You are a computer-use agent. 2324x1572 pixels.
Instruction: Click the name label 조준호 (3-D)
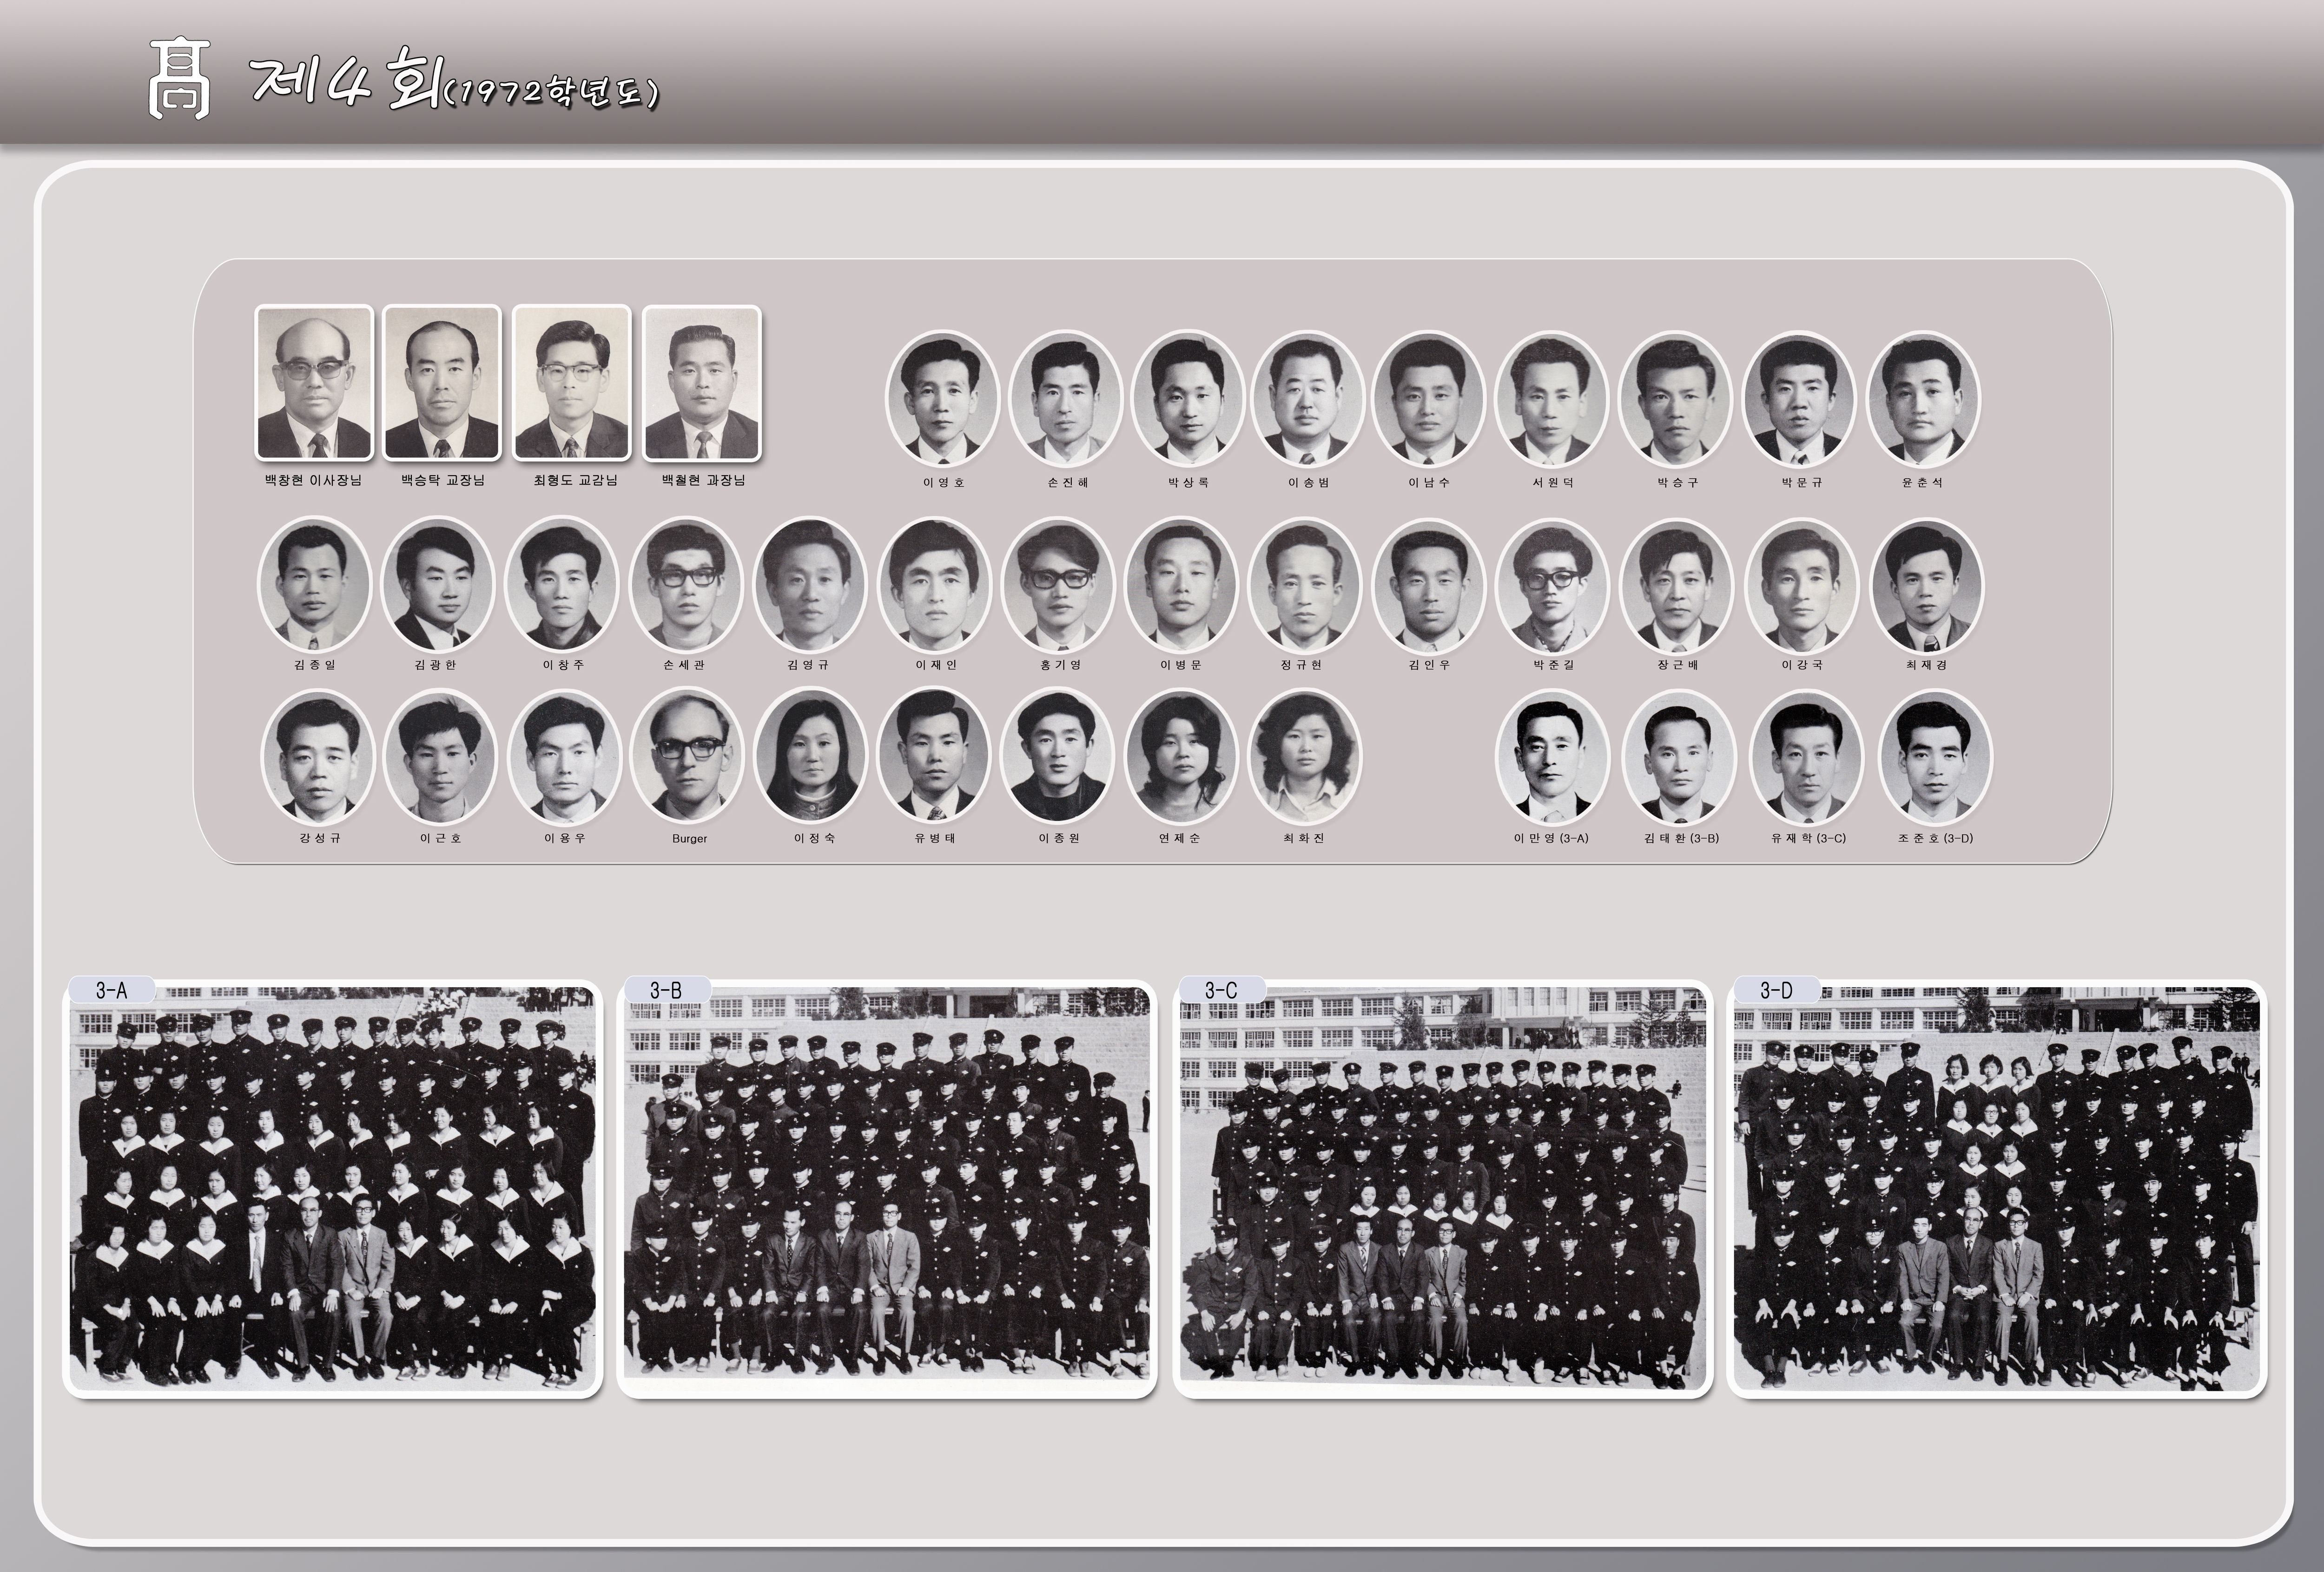1935,838
